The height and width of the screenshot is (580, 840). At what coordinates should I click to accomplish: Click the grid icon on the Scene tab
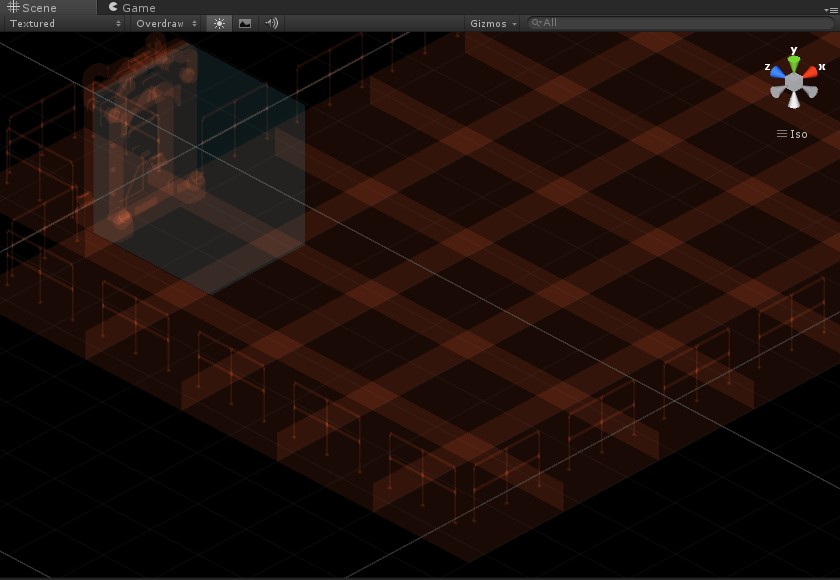pyautogui.click(x=14, y=8)
